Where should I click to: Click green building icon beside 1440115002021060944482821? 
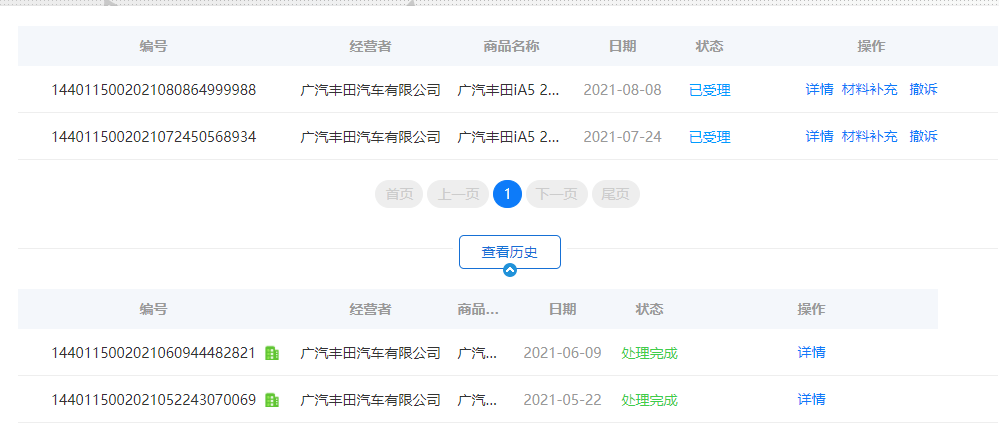tap(272, 353)
